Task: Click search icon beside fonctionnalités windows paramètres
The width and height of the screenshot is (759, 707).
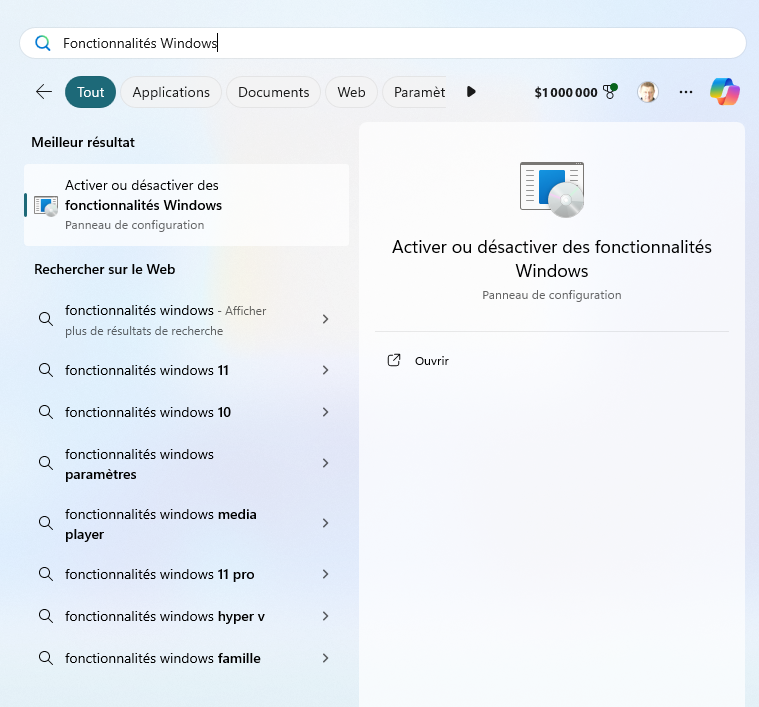Action: pyautogui.click(x=46, y=463)
